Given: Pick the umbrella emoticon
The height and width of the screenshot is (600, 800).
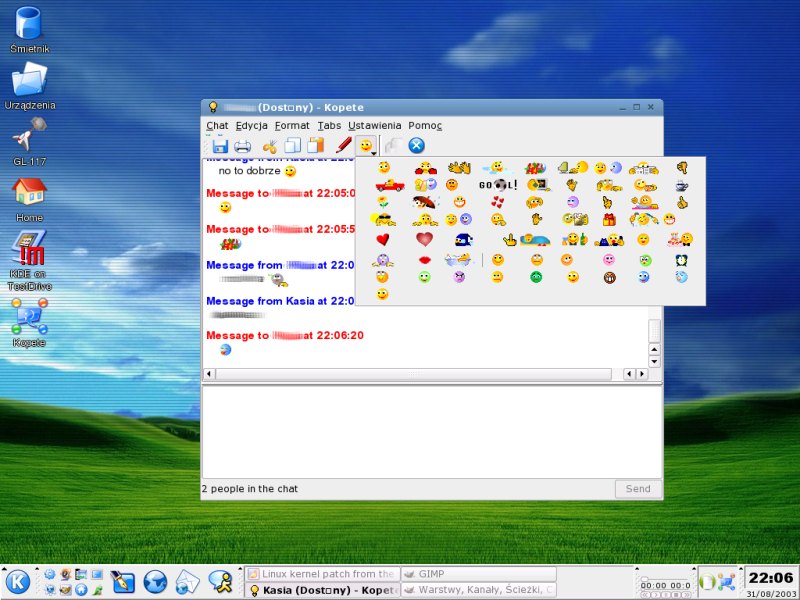Looking at the screenshot, I should [424, 202].
